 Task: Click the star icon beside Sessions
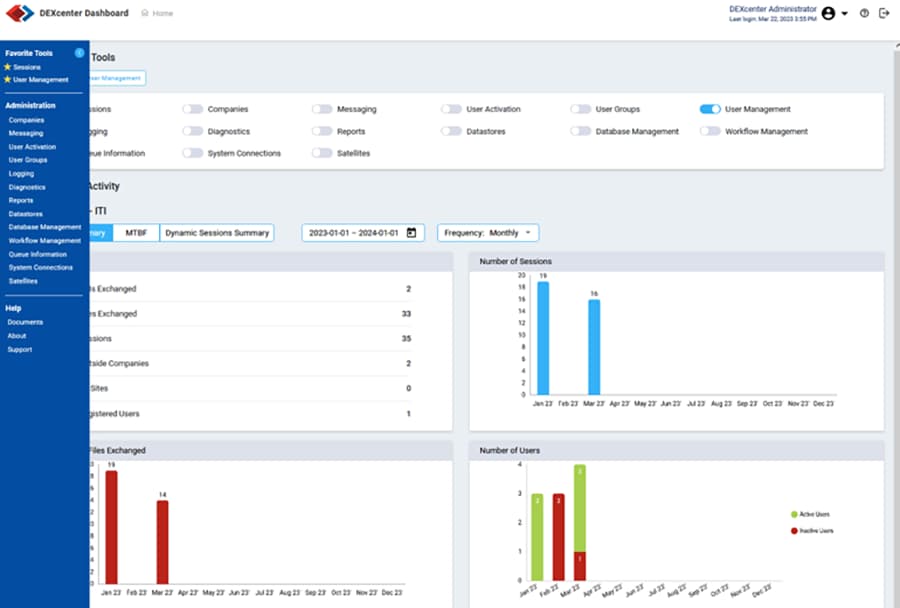(x=7, y=67)
